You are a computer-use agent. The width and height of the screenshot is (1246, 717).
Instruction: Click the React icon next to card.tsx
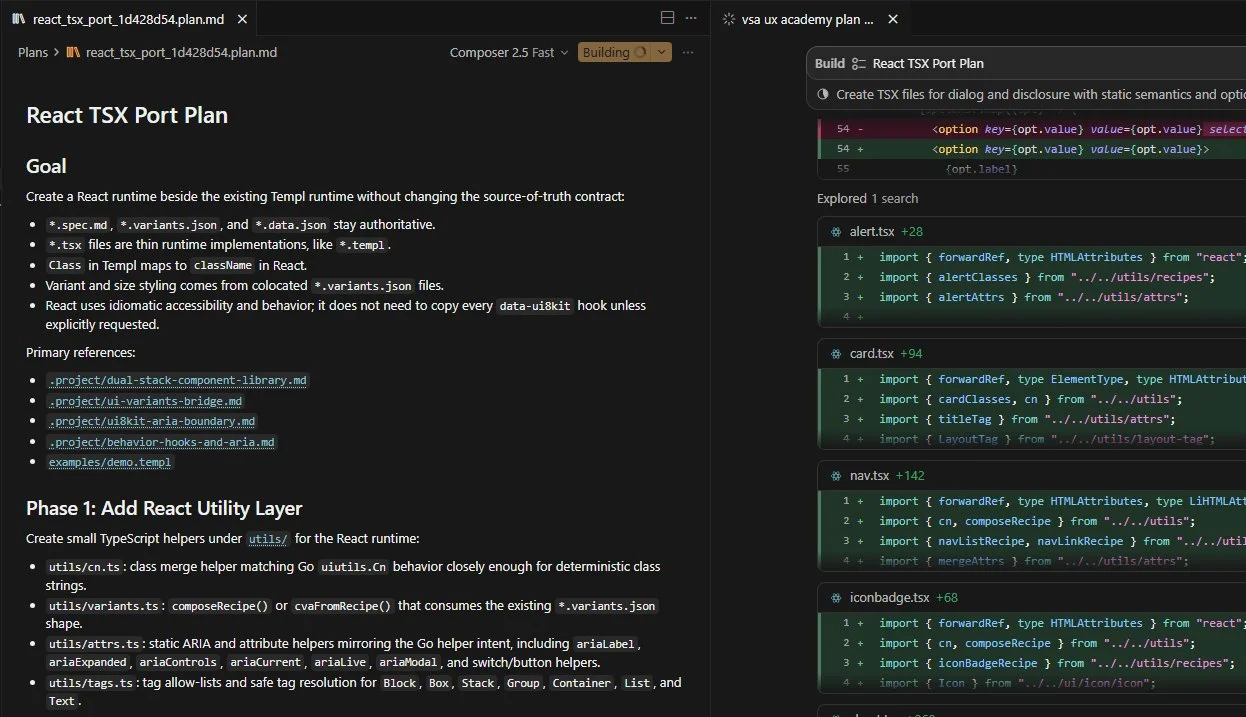point(836,353)
